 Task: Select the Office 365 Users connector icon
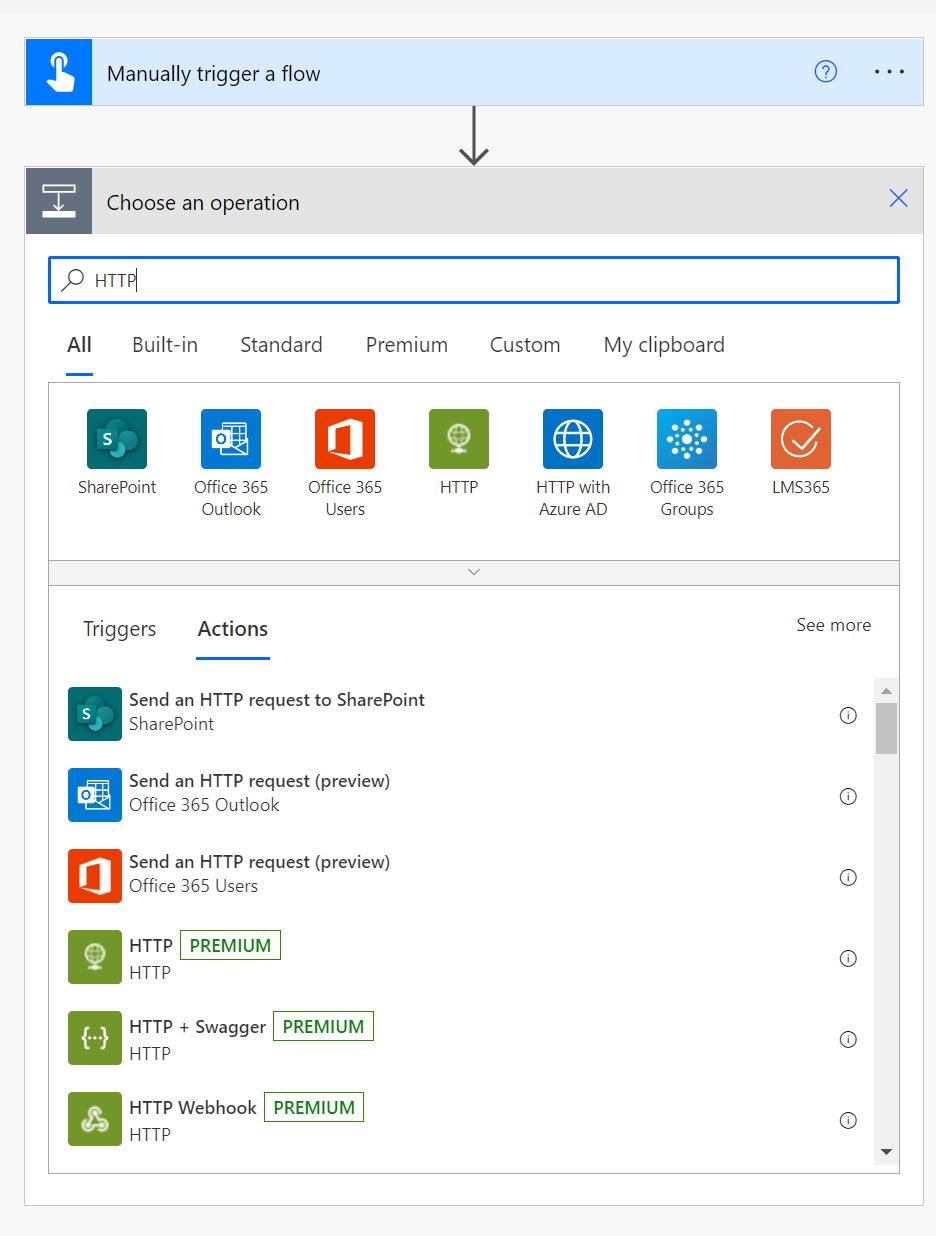point(345,439)
